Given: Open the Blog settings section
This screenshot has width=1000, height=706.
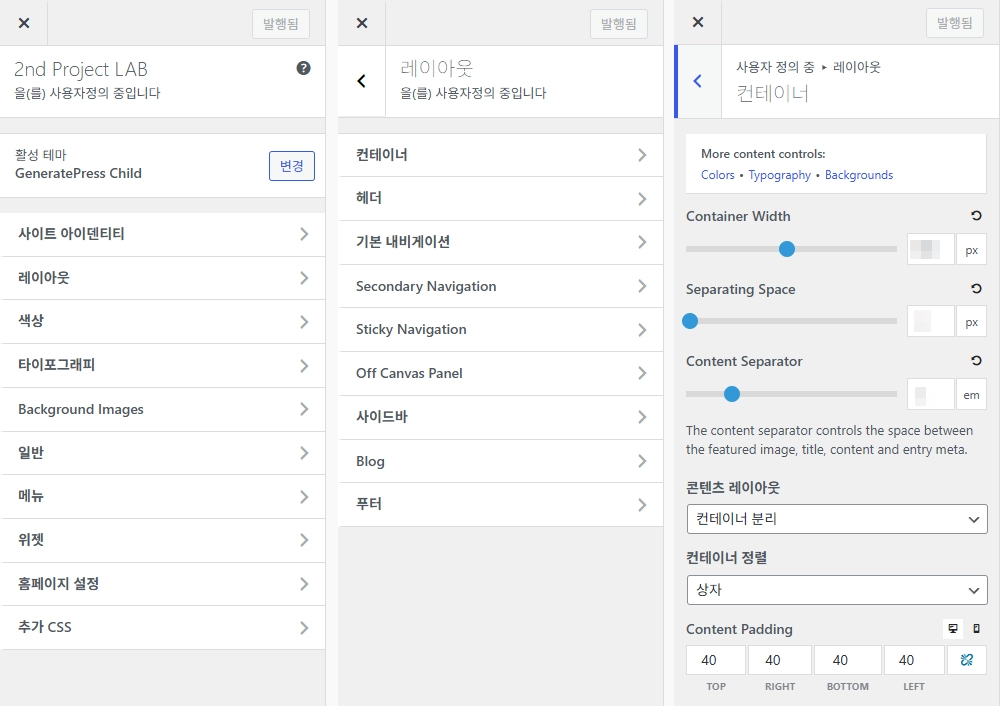Looking at the screenshot, I should 500,461.
